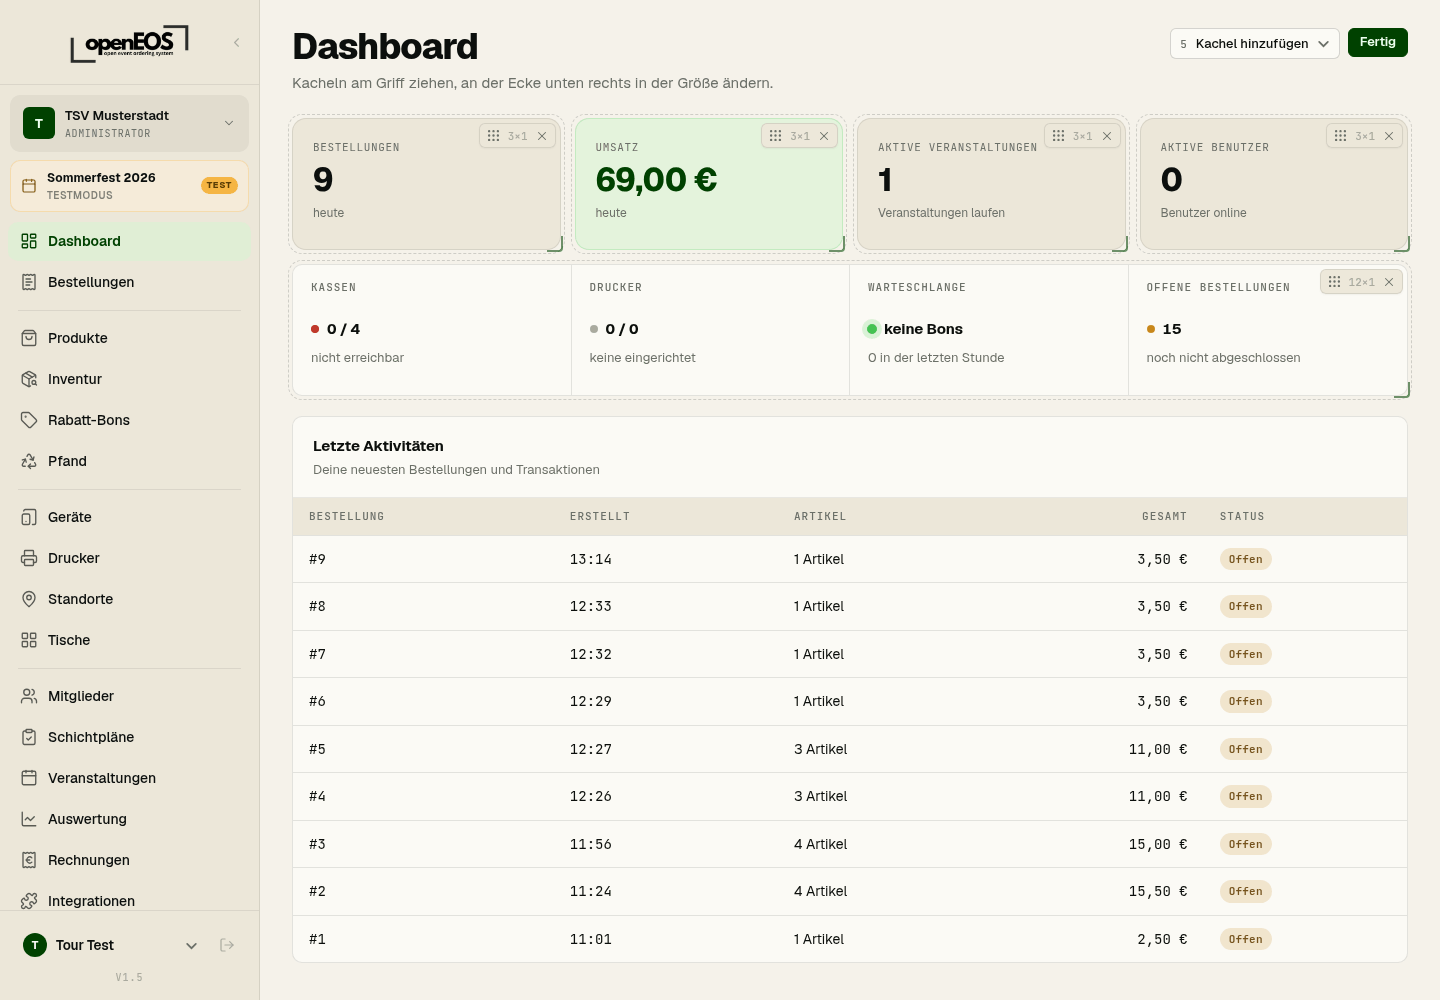Click the Tische grid icon
Screen dimensions: 1440x1000
pos(29,640)
